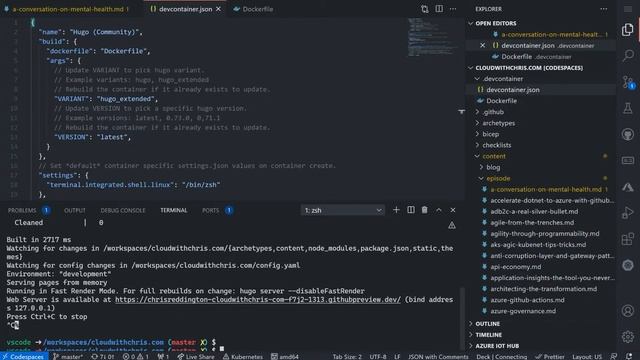This screenshot has width=640, height=360.
Task: Create a new terminal with plus icon
Action: pos(396,210)
